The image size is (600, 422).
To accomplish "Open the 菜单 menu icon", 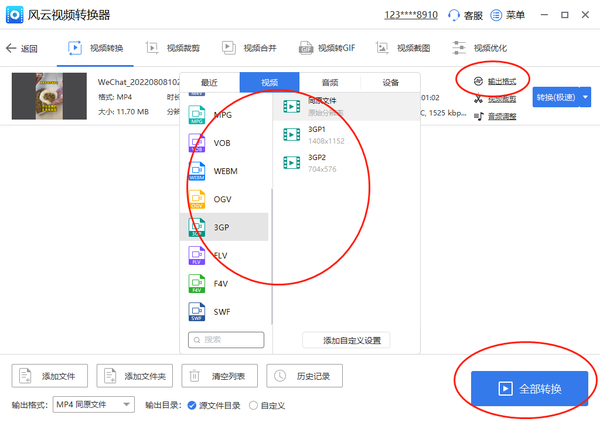I will pyautogui.click(x=496, y=15).
